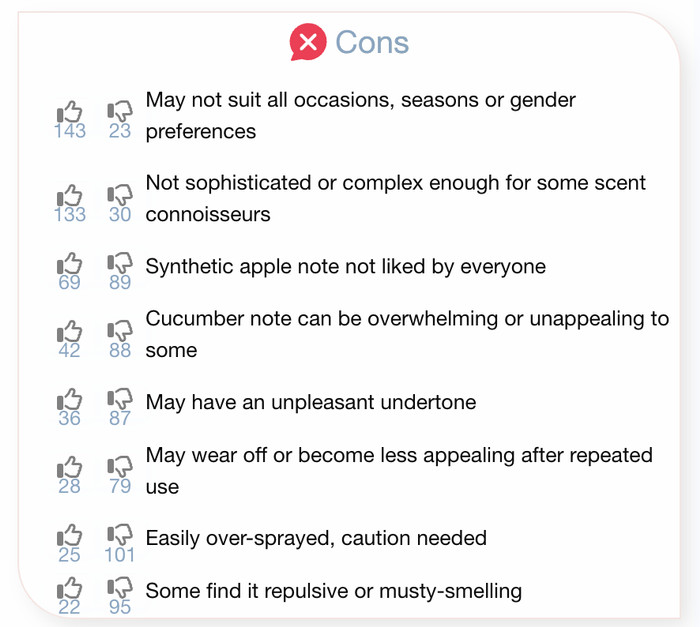Viewport: 700px width, 627px height.
Task: Like the 'Cucumber note can be overwhelming' con
Action: coord(70,331)
